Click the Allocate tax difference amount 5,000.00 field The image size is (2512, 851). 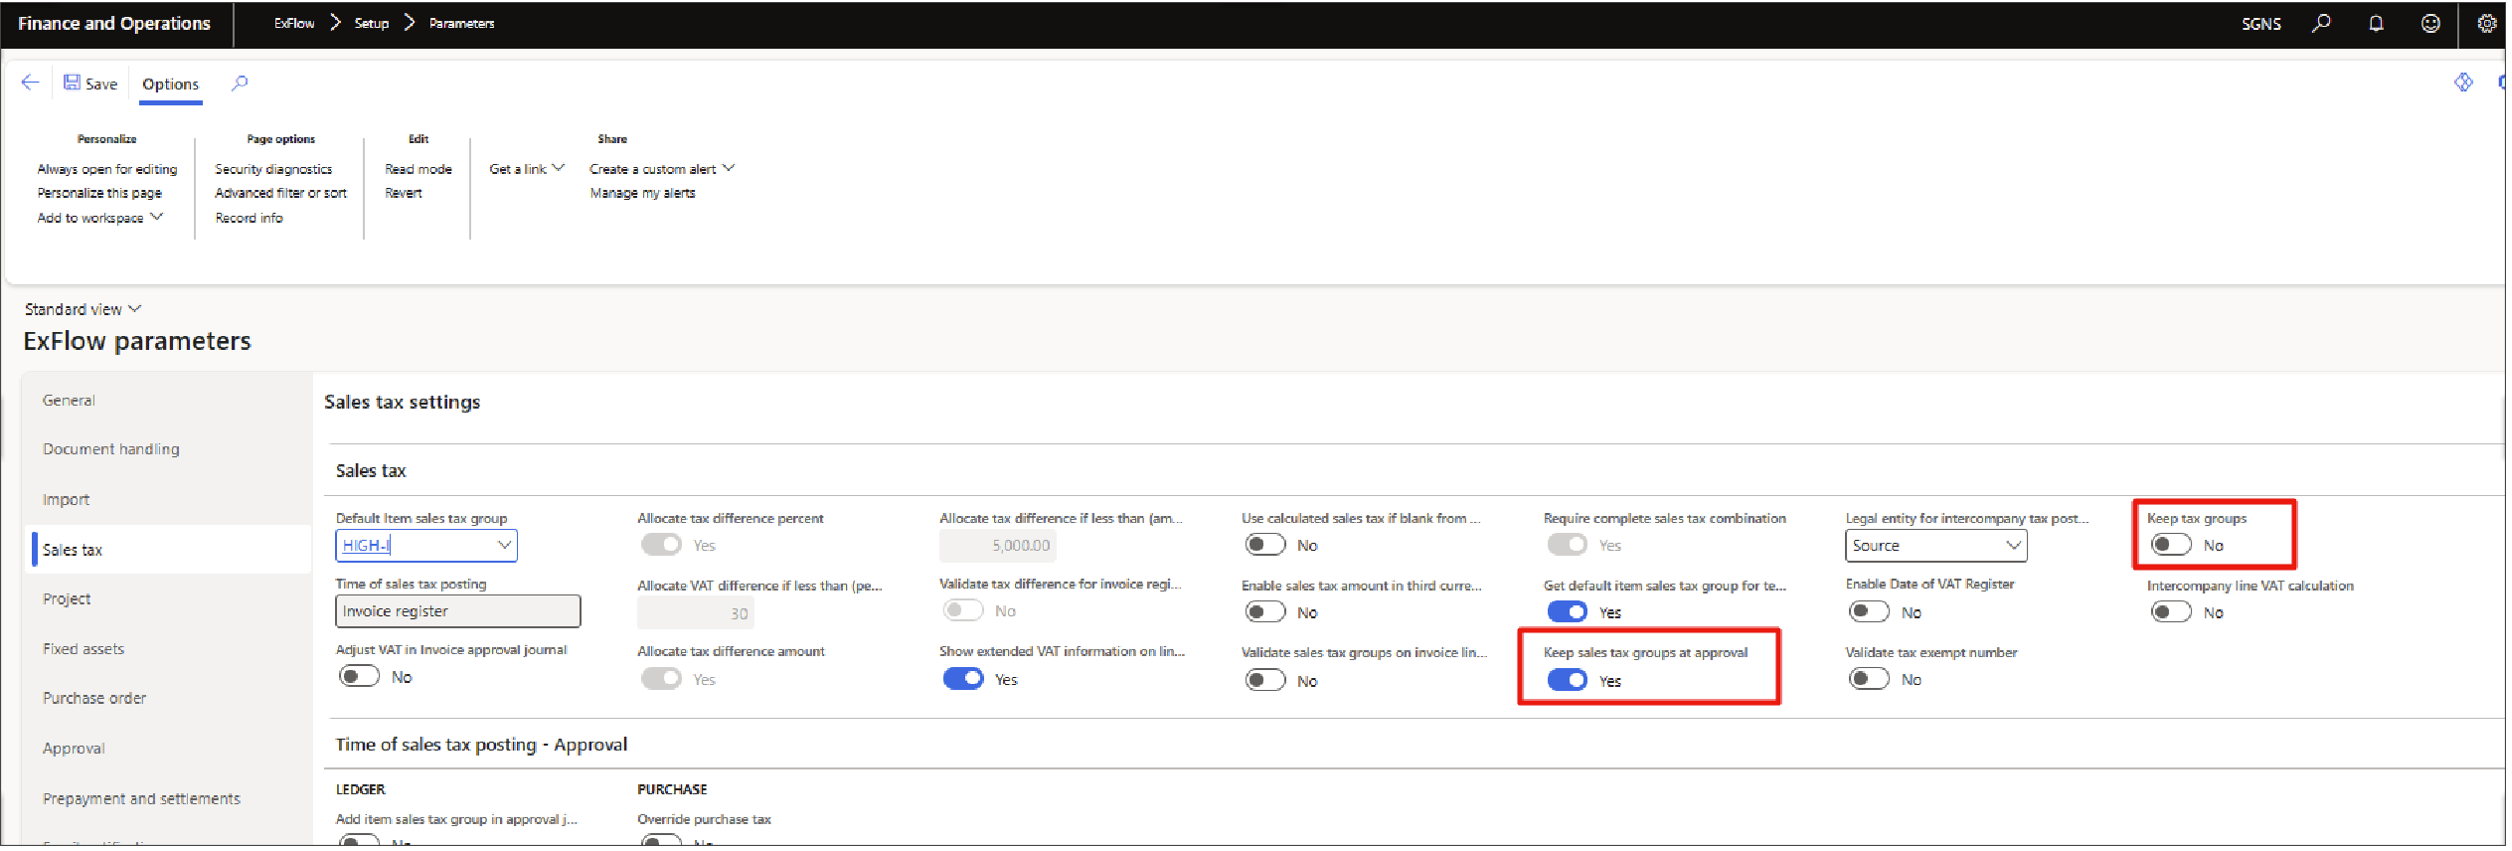tap(999, 547)
